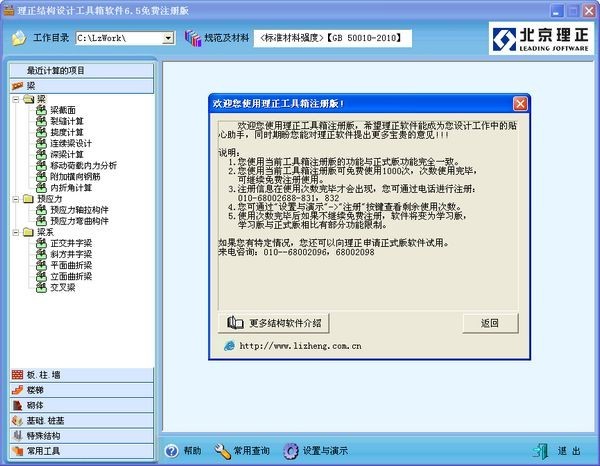Open the 砌体 category panel

[x=82, y=405]
